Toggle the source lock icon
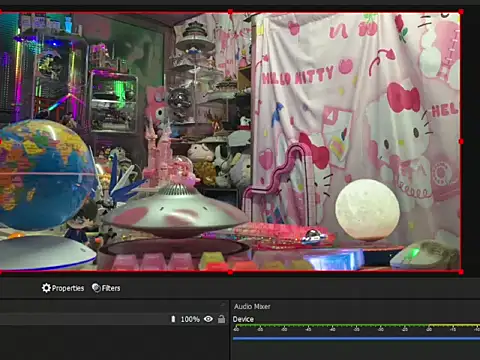 [x=221, y=319]
